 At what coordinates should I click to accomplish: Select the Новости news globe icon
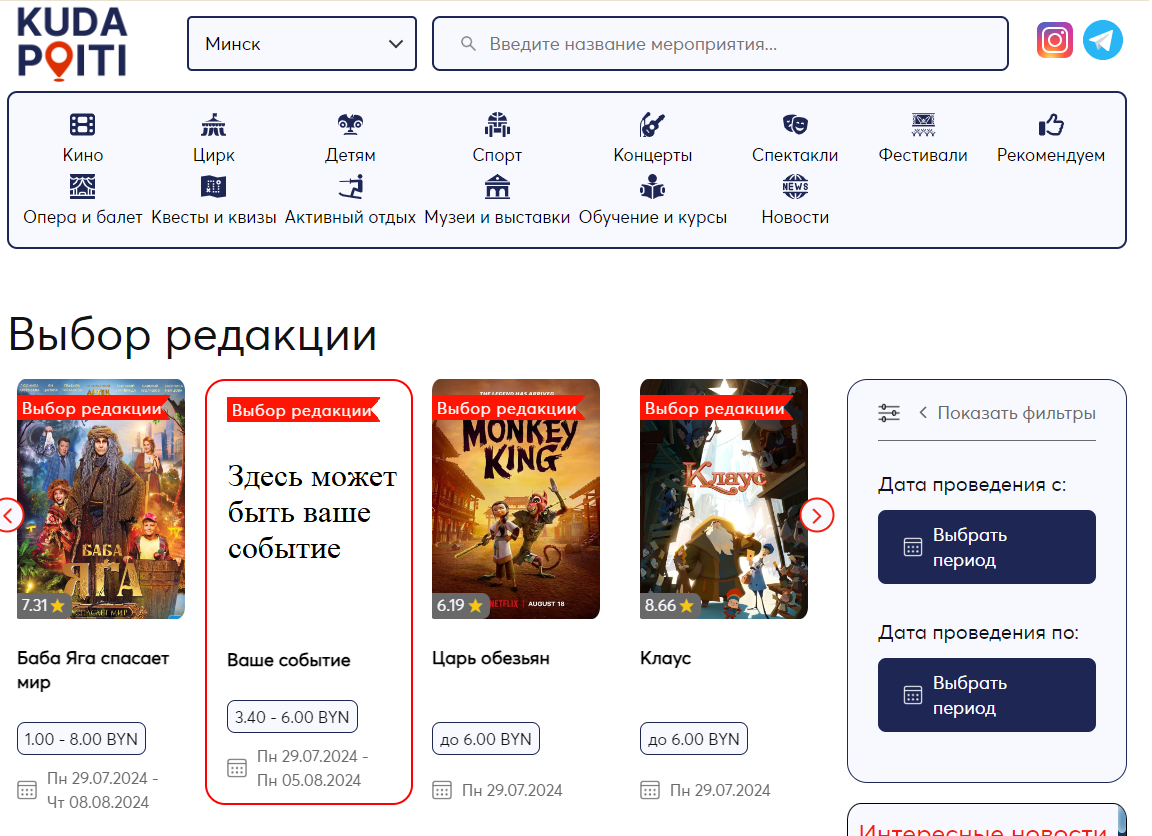coord(795,187)
